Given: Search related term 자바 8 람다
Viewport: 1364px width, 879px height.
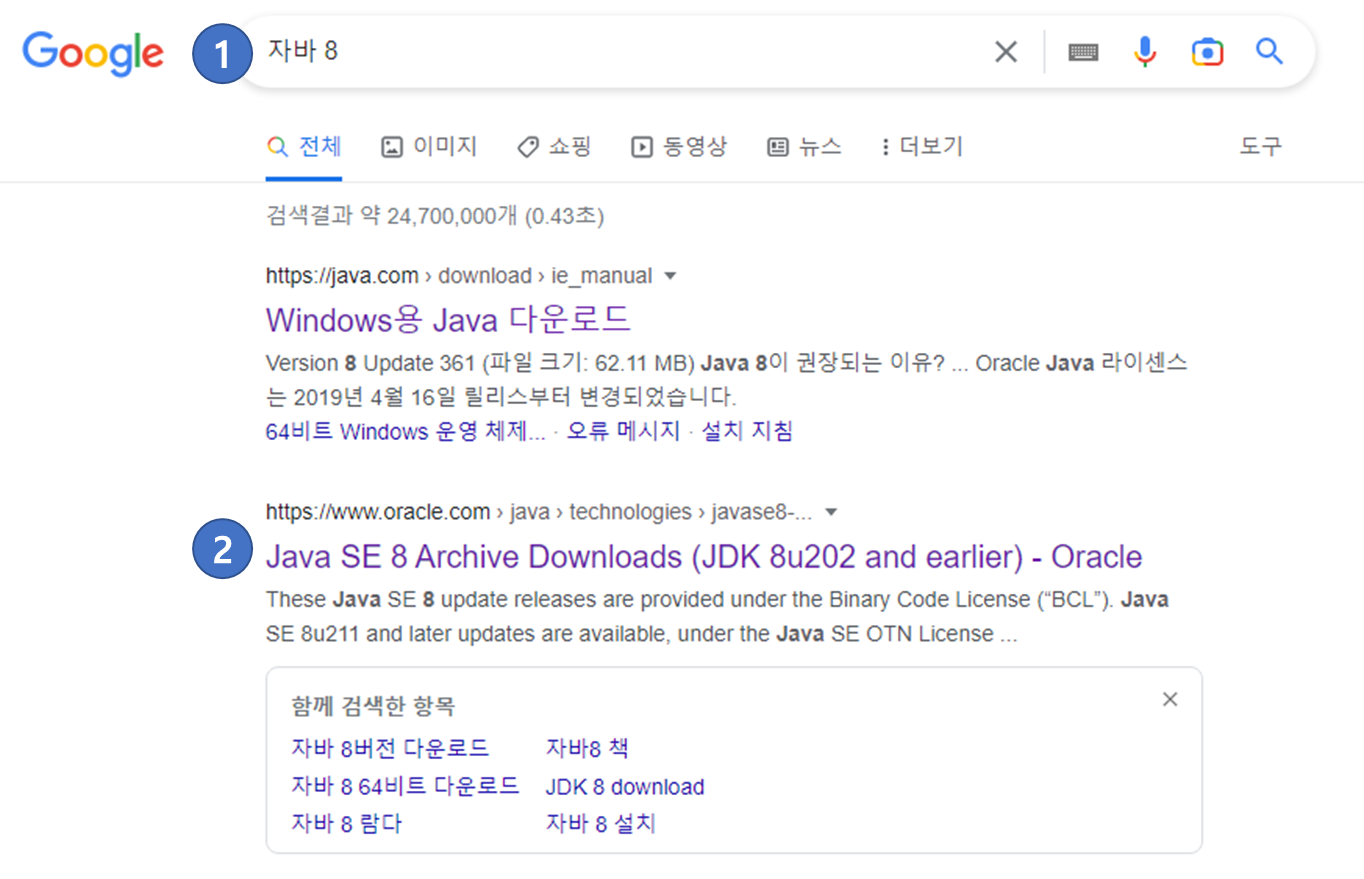Looking at the screenshot, I should 348,824.
